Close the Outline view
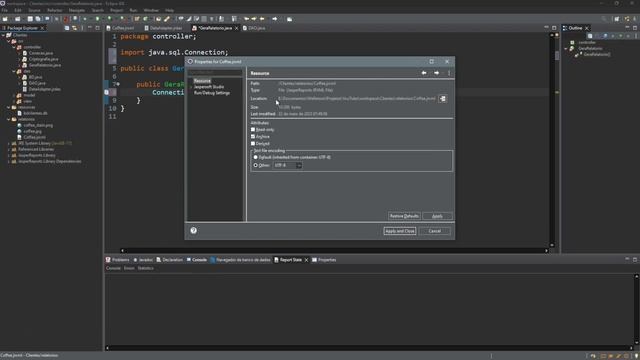 (587, 28)
